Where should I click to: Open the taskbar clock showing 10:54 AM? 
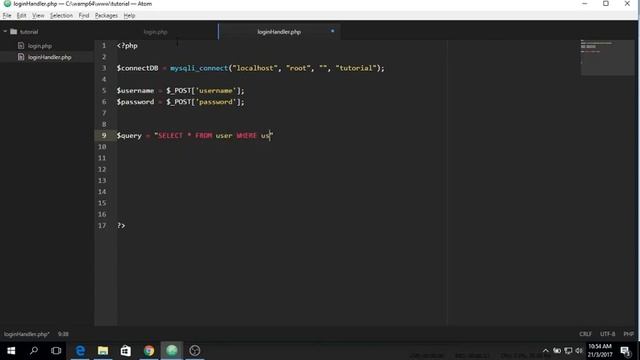coord(600,351)
